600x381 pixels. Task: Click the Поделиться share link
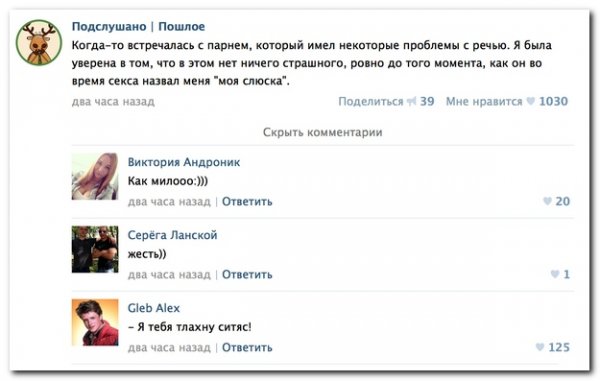coord(371,101)
